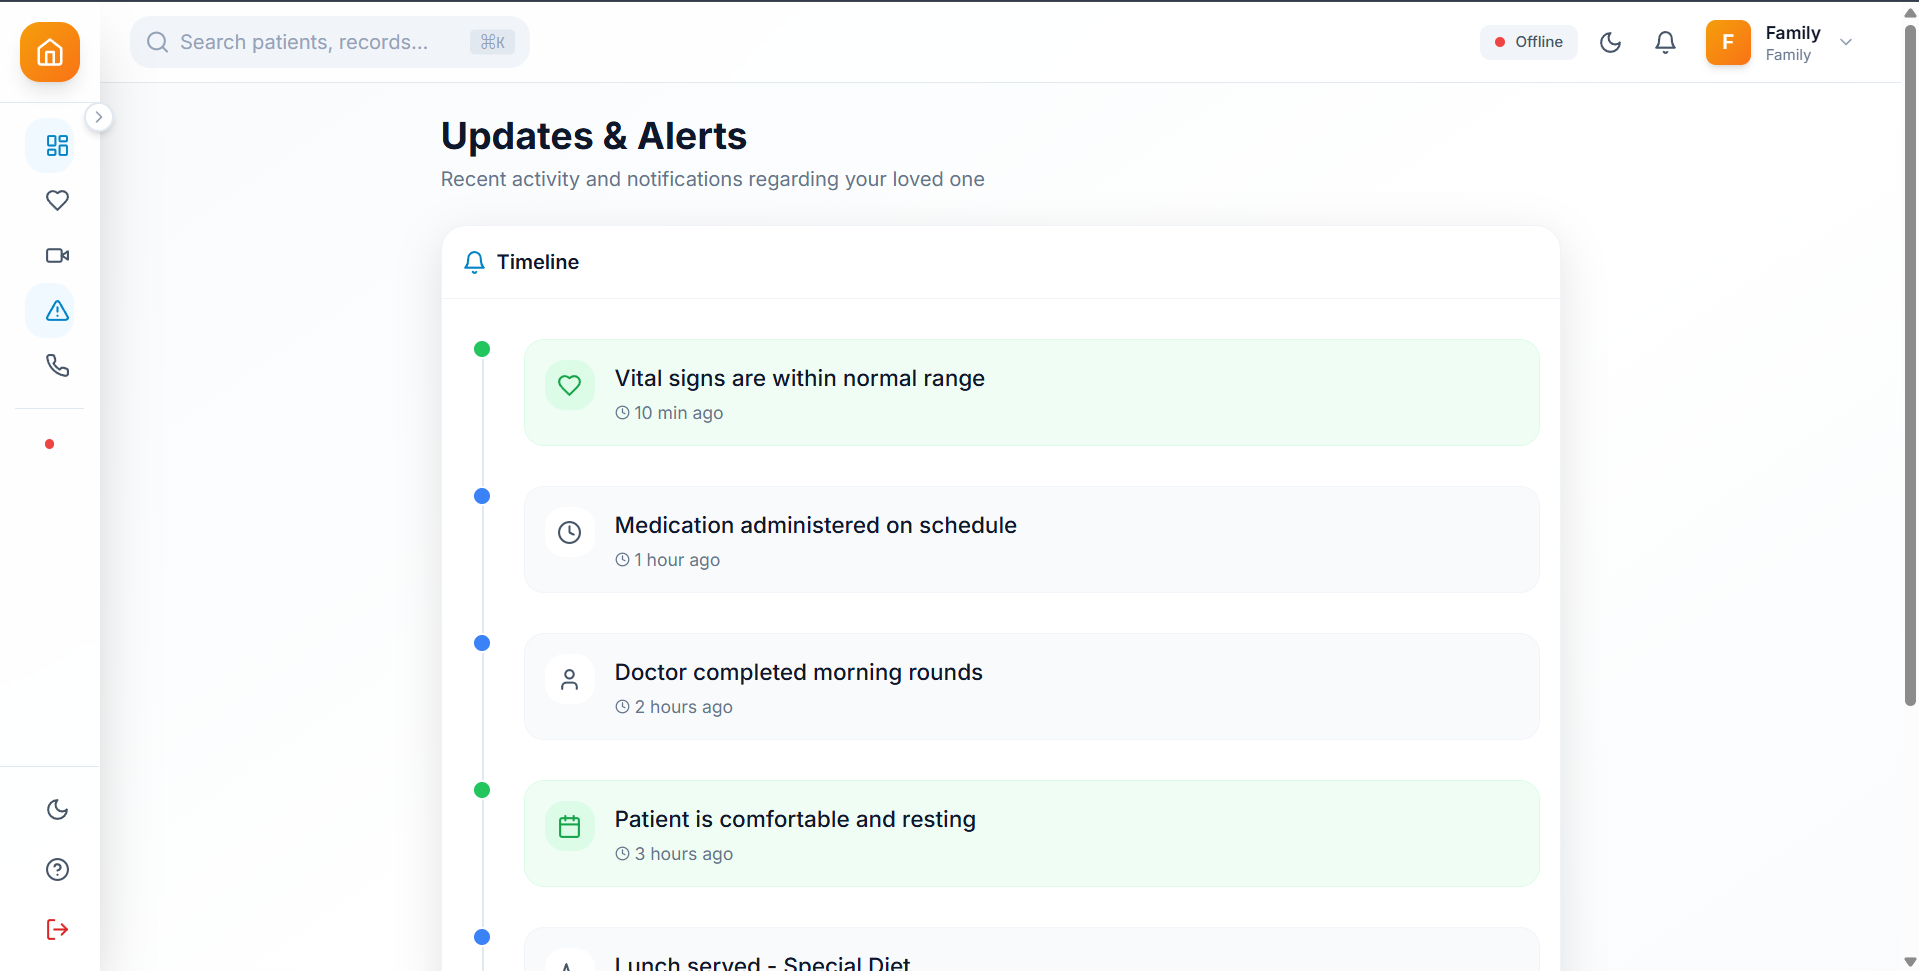The width and height of the screenshot is (1919, 971).
Task: Click the Updates & Alerts page heading
Action: (x=594, y=136)
